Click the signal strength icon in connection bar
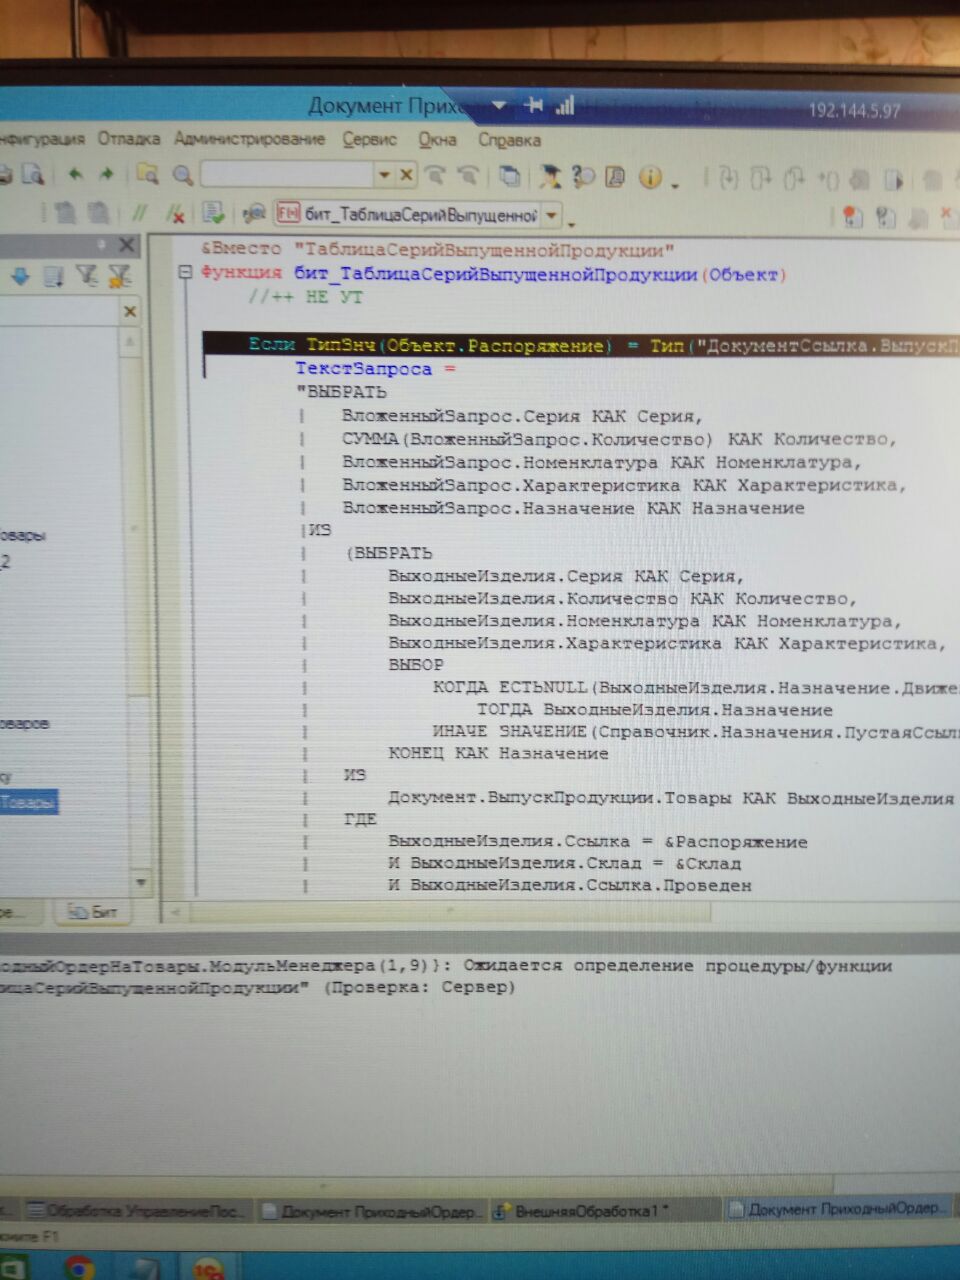 coord(565,104)
